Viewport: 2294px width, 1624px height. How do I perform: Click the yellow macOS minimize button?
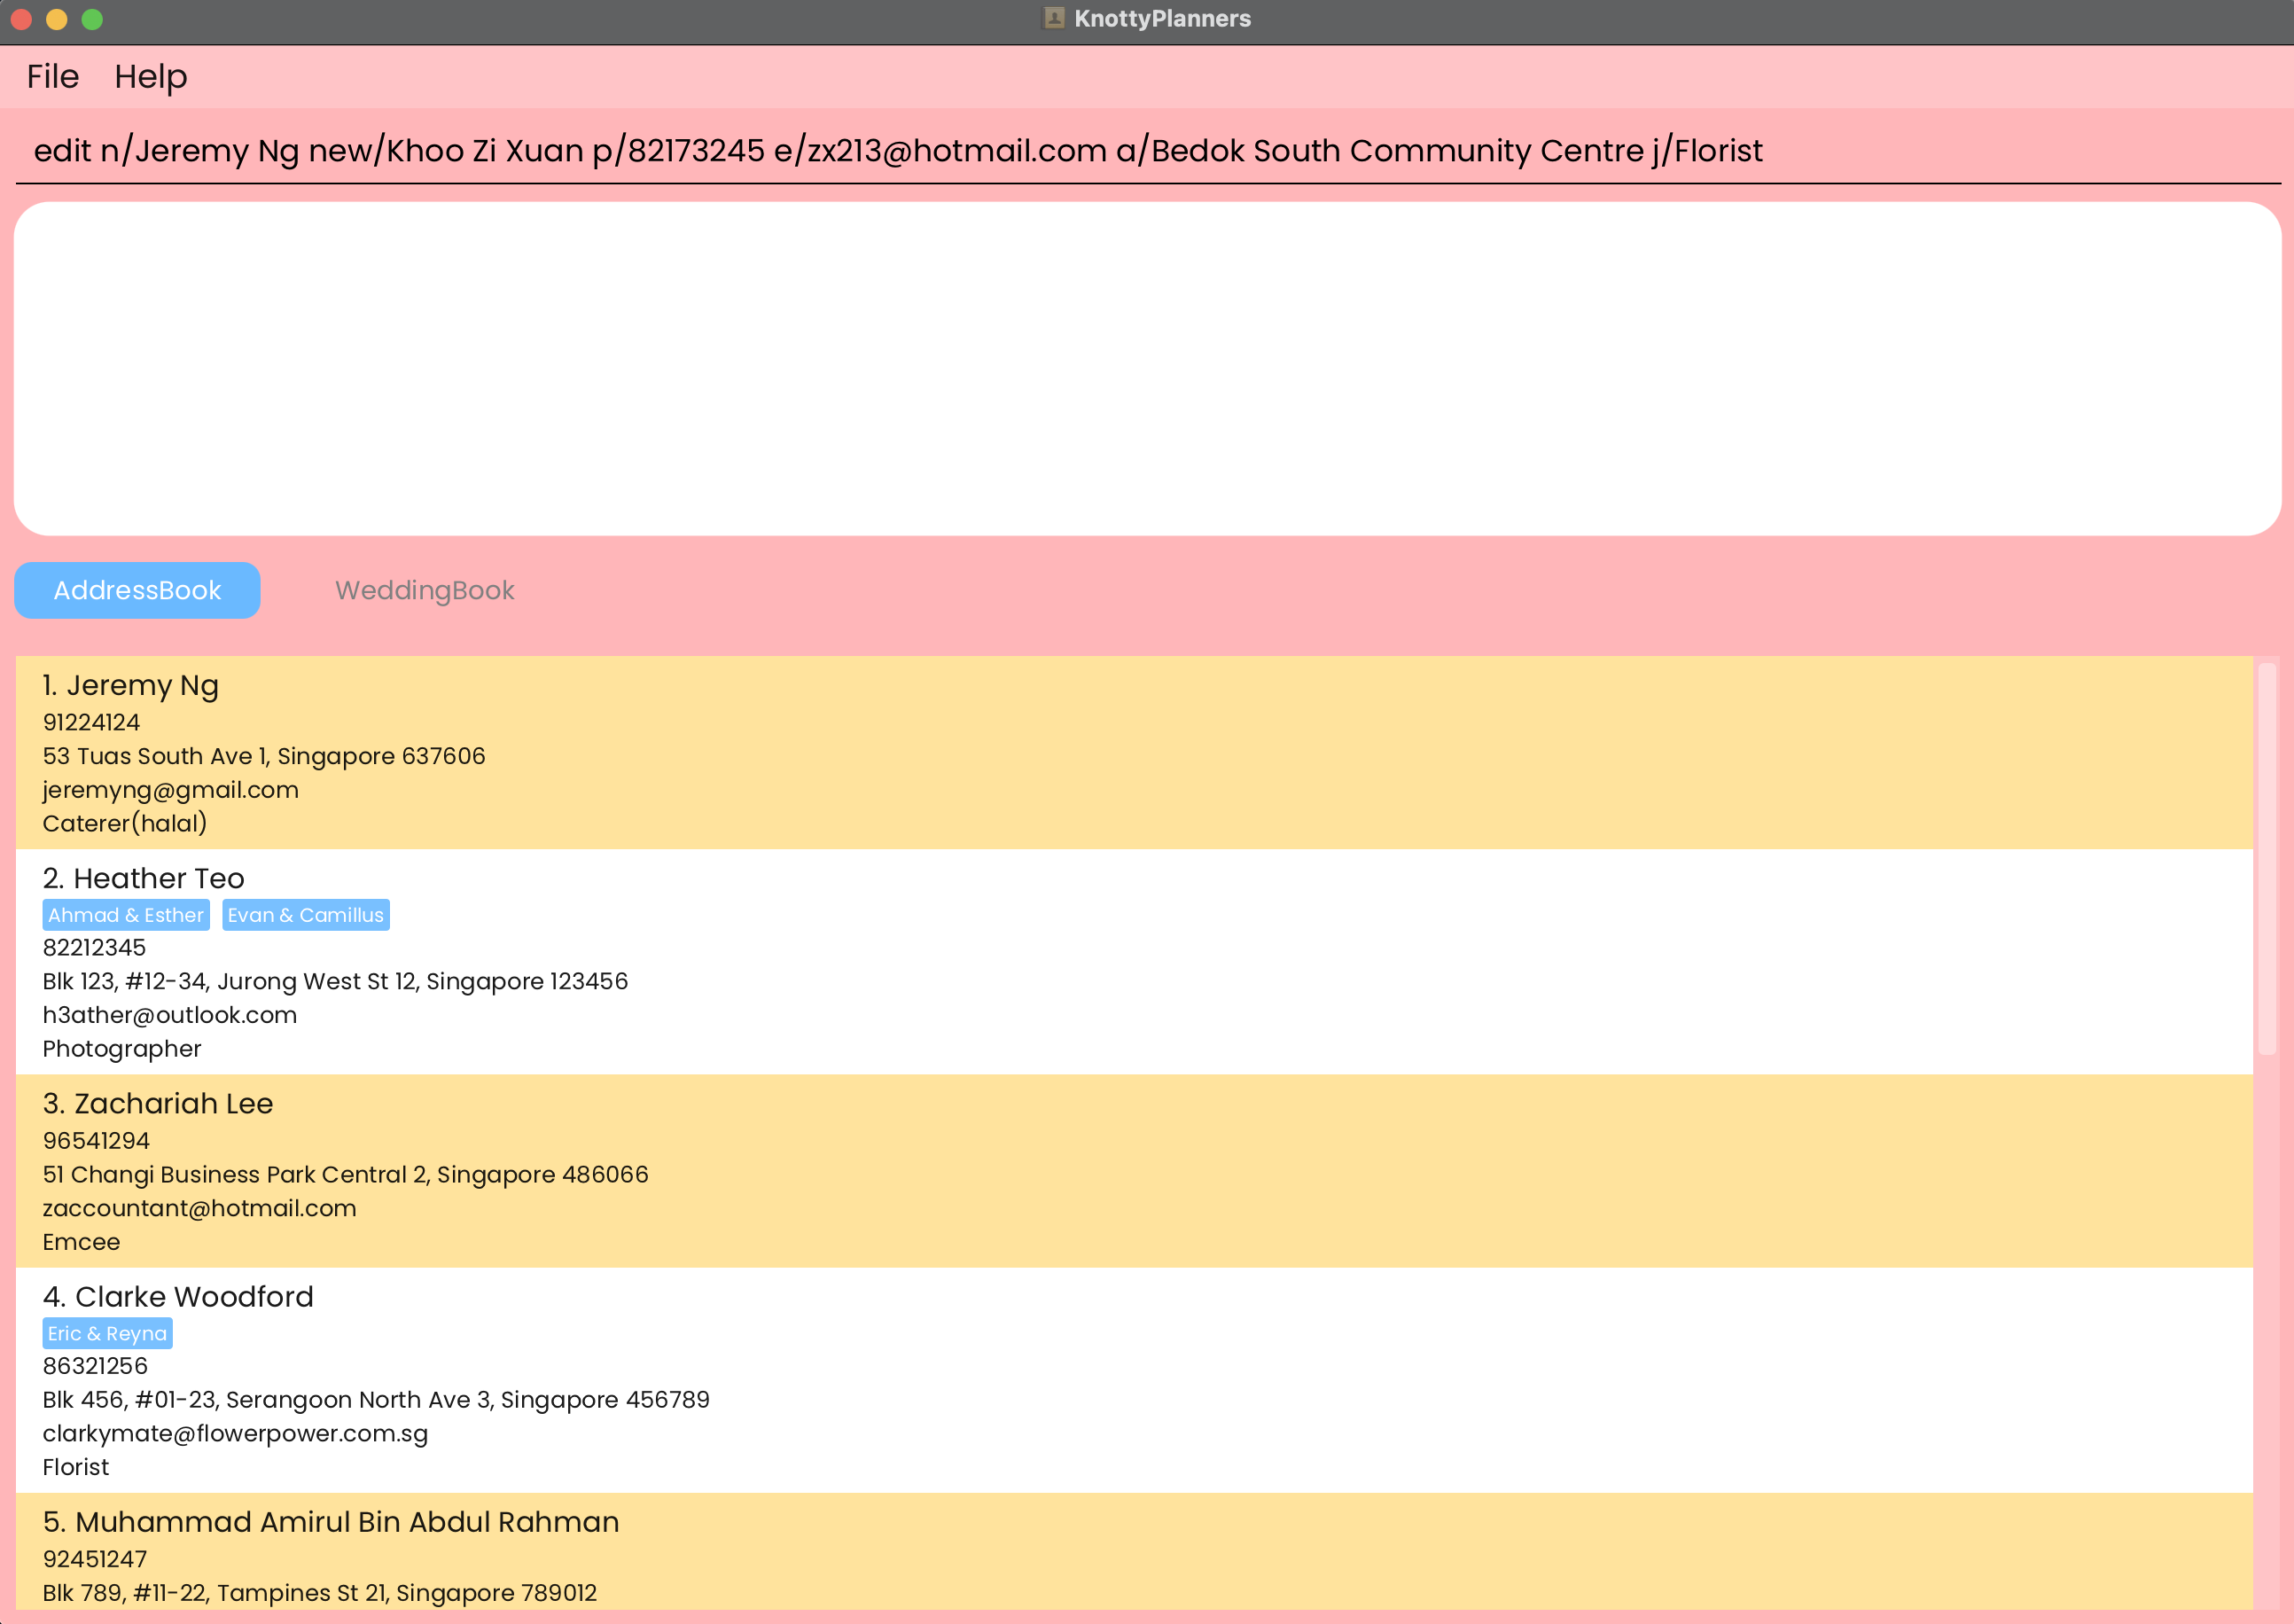click(x=57, y=19)
